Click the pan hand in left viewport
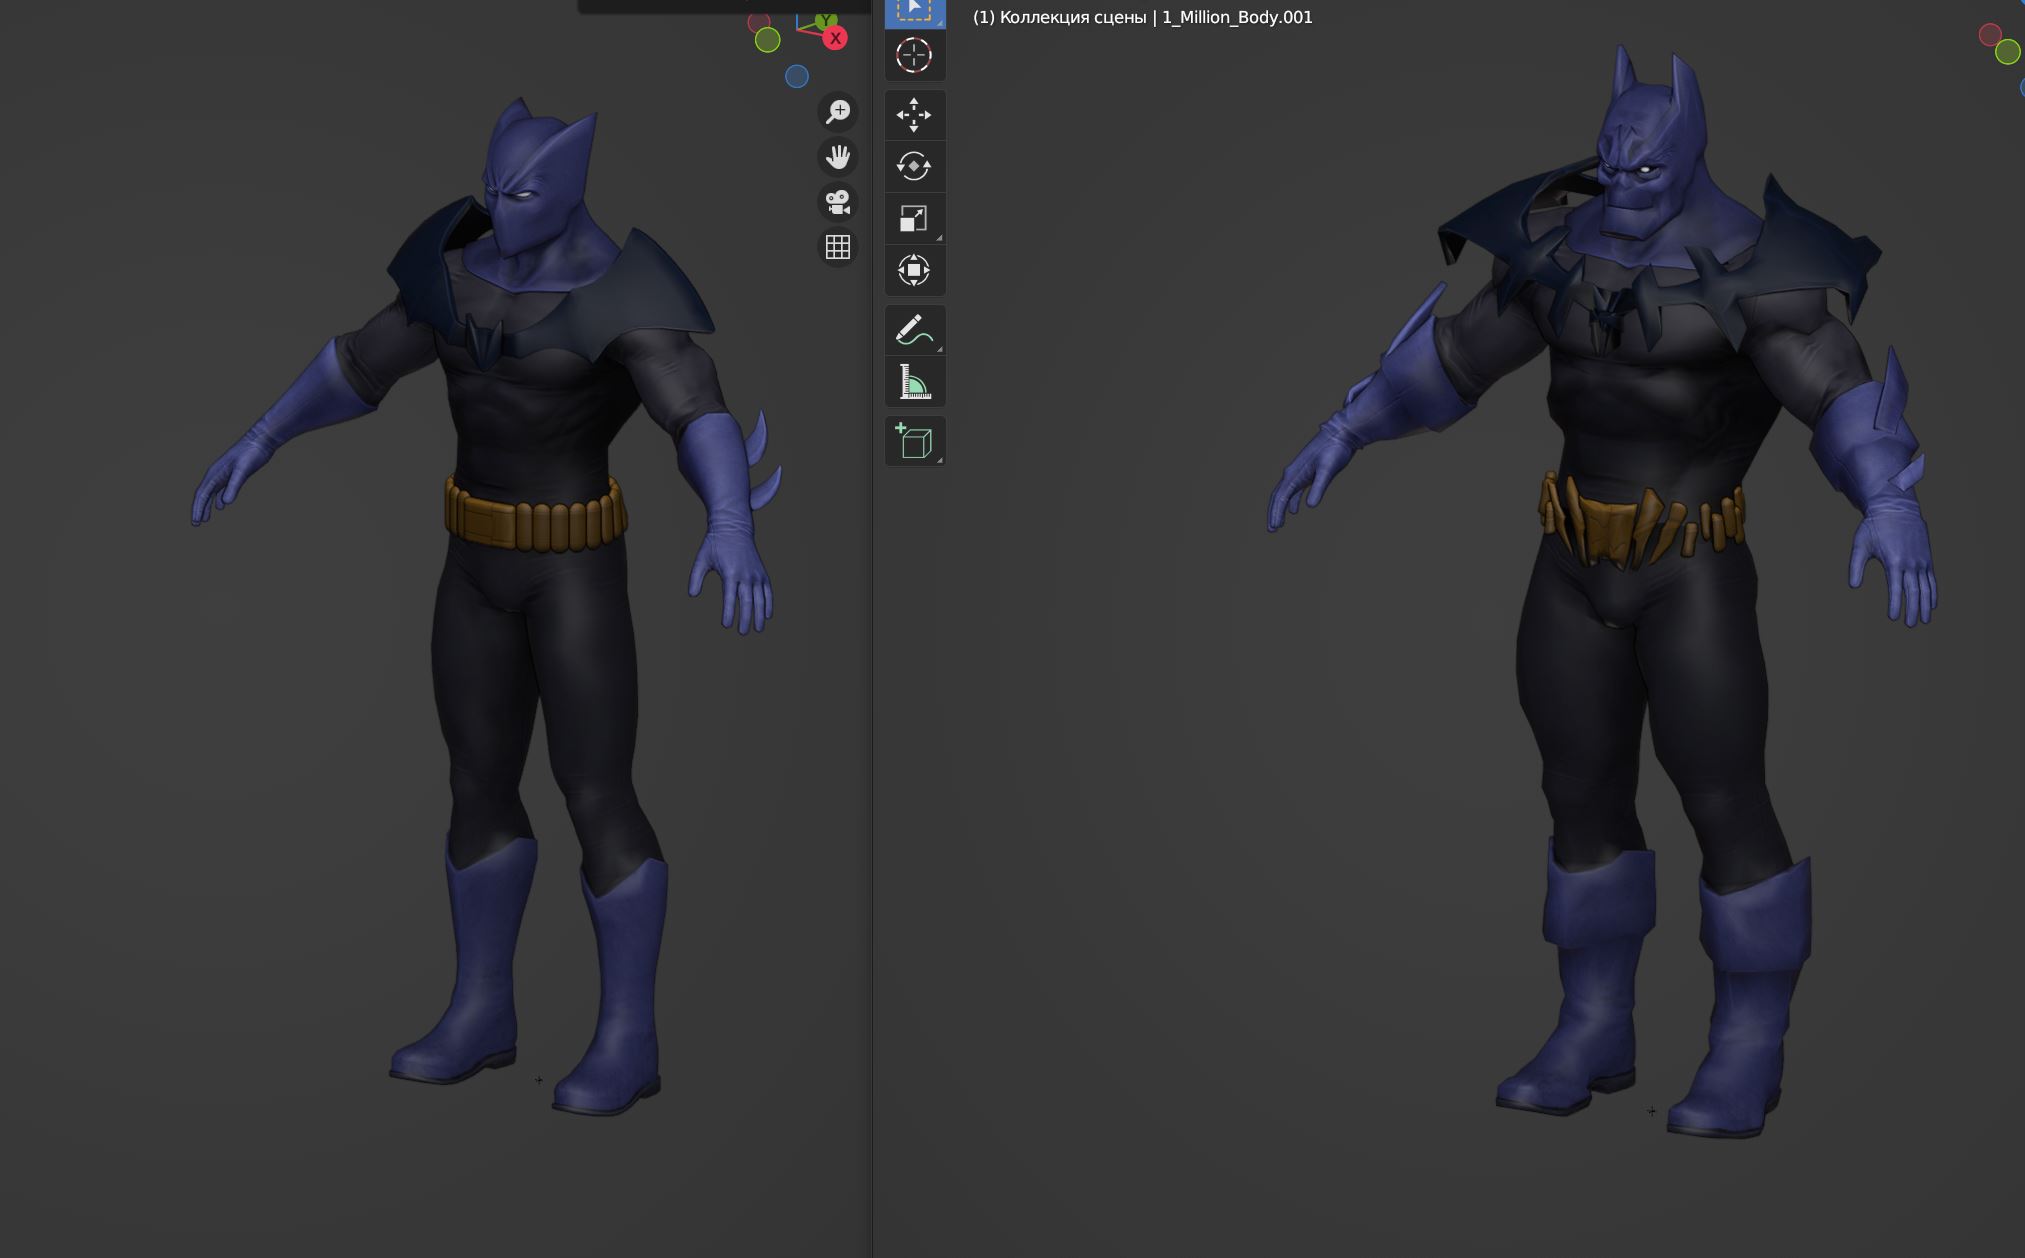This screenshot has width=2025, height=1258. (x=838, y=157)
